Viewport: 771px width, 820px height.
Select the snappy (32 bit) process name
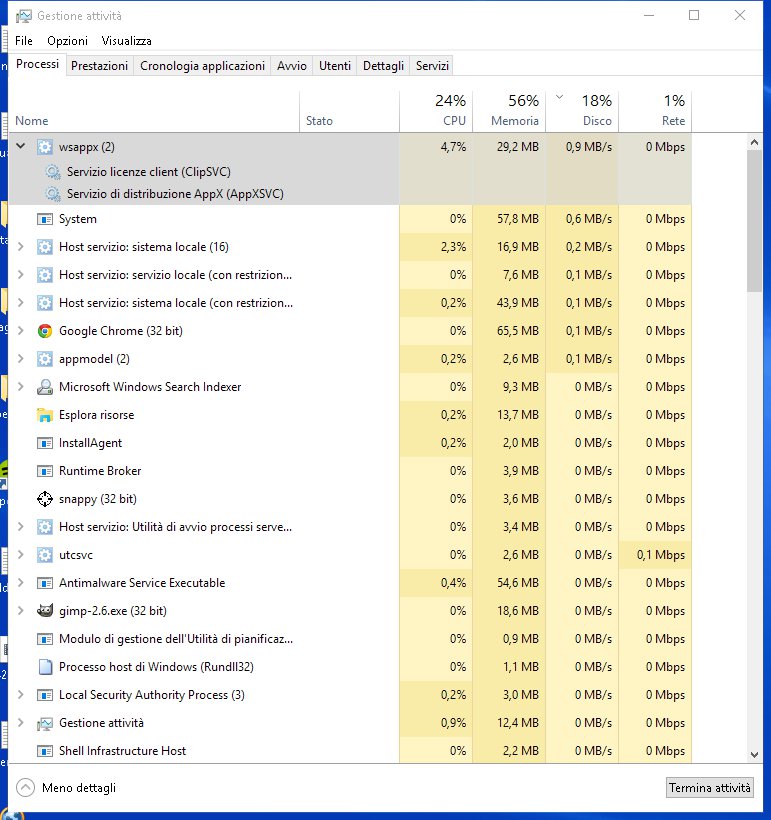tap(98, 499)
